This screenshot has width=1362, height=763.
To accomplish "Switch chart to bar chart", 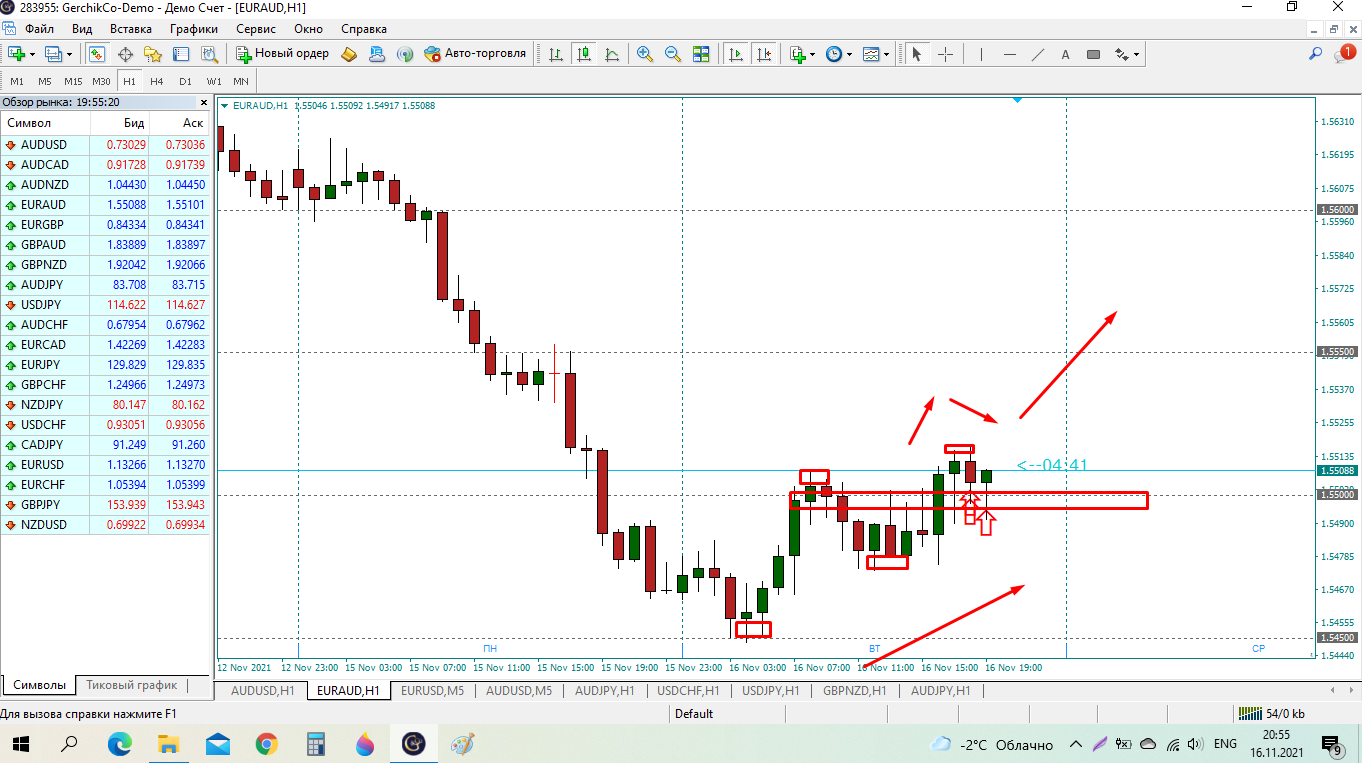I will pos(555,53).
